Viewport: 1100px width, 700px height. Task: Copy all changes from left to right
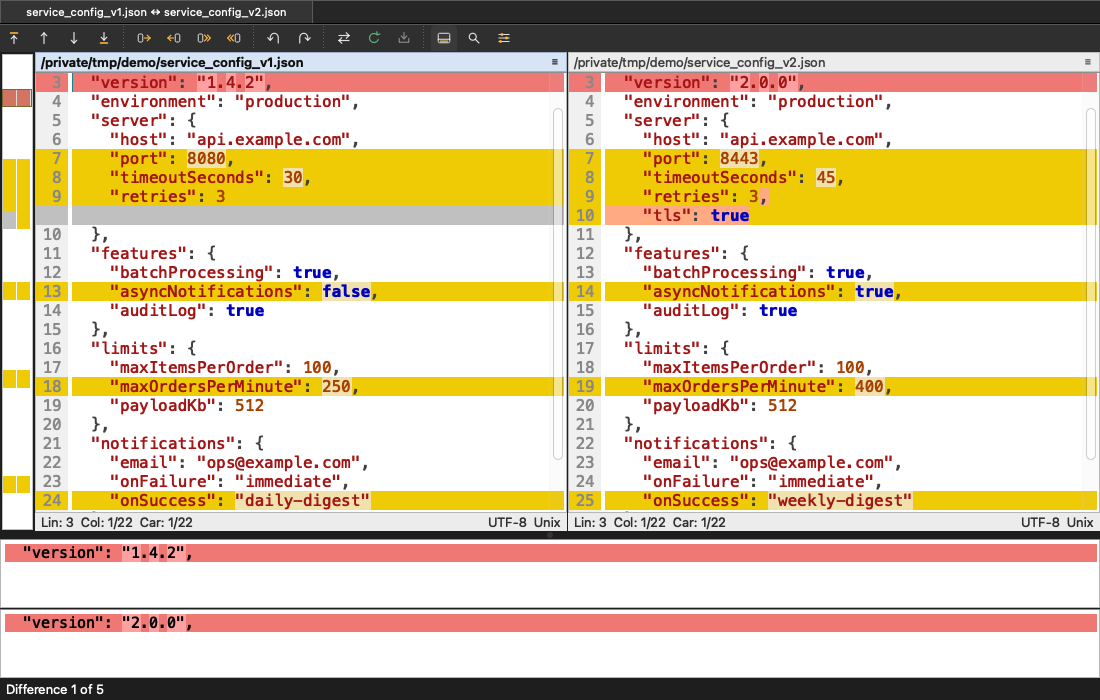coord(203,38)
